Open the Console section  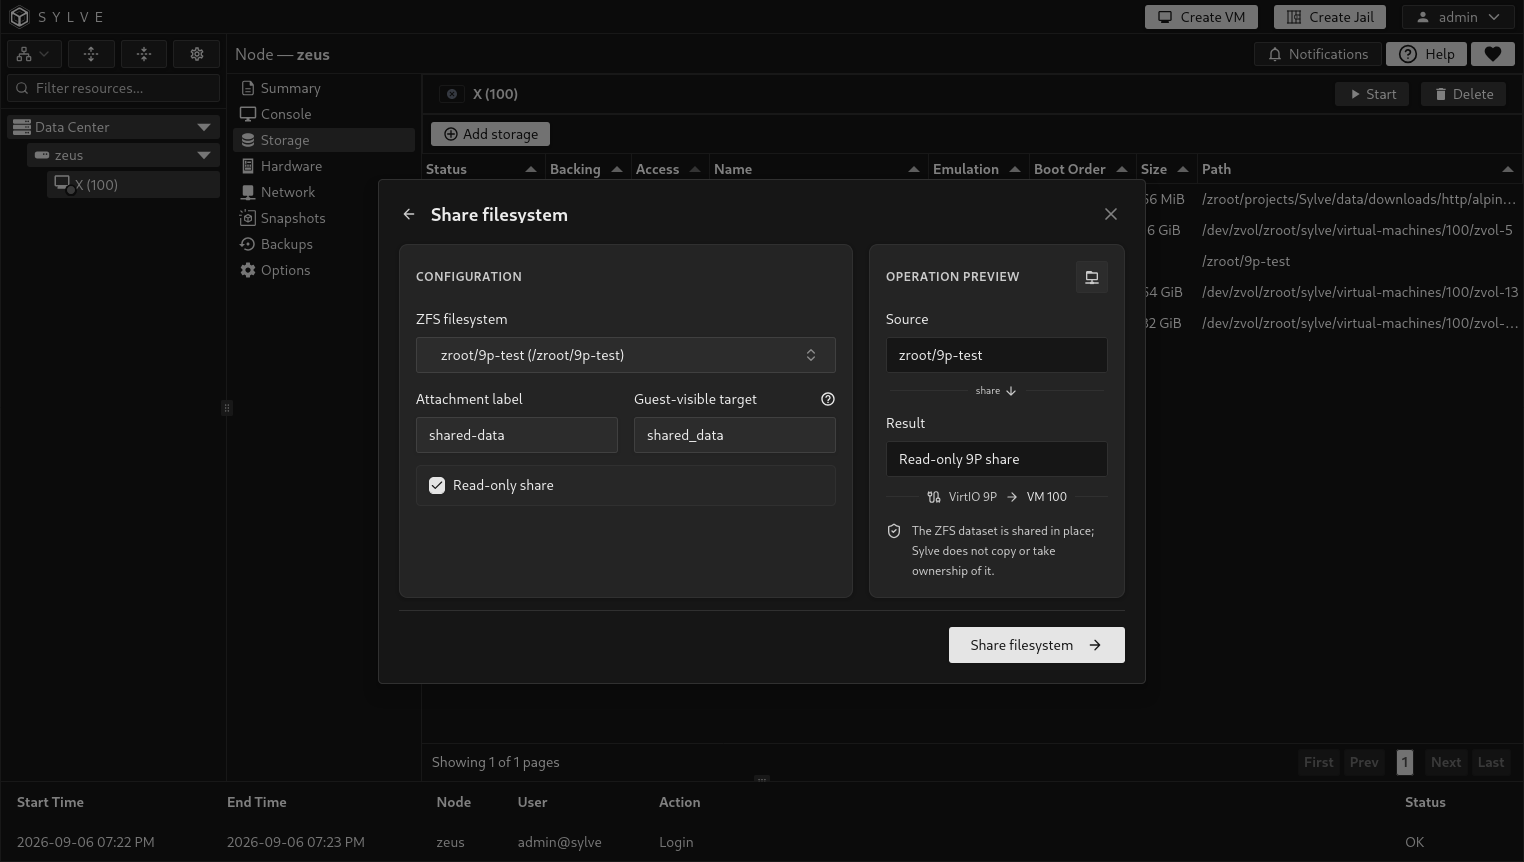click(x=324, y=114)
